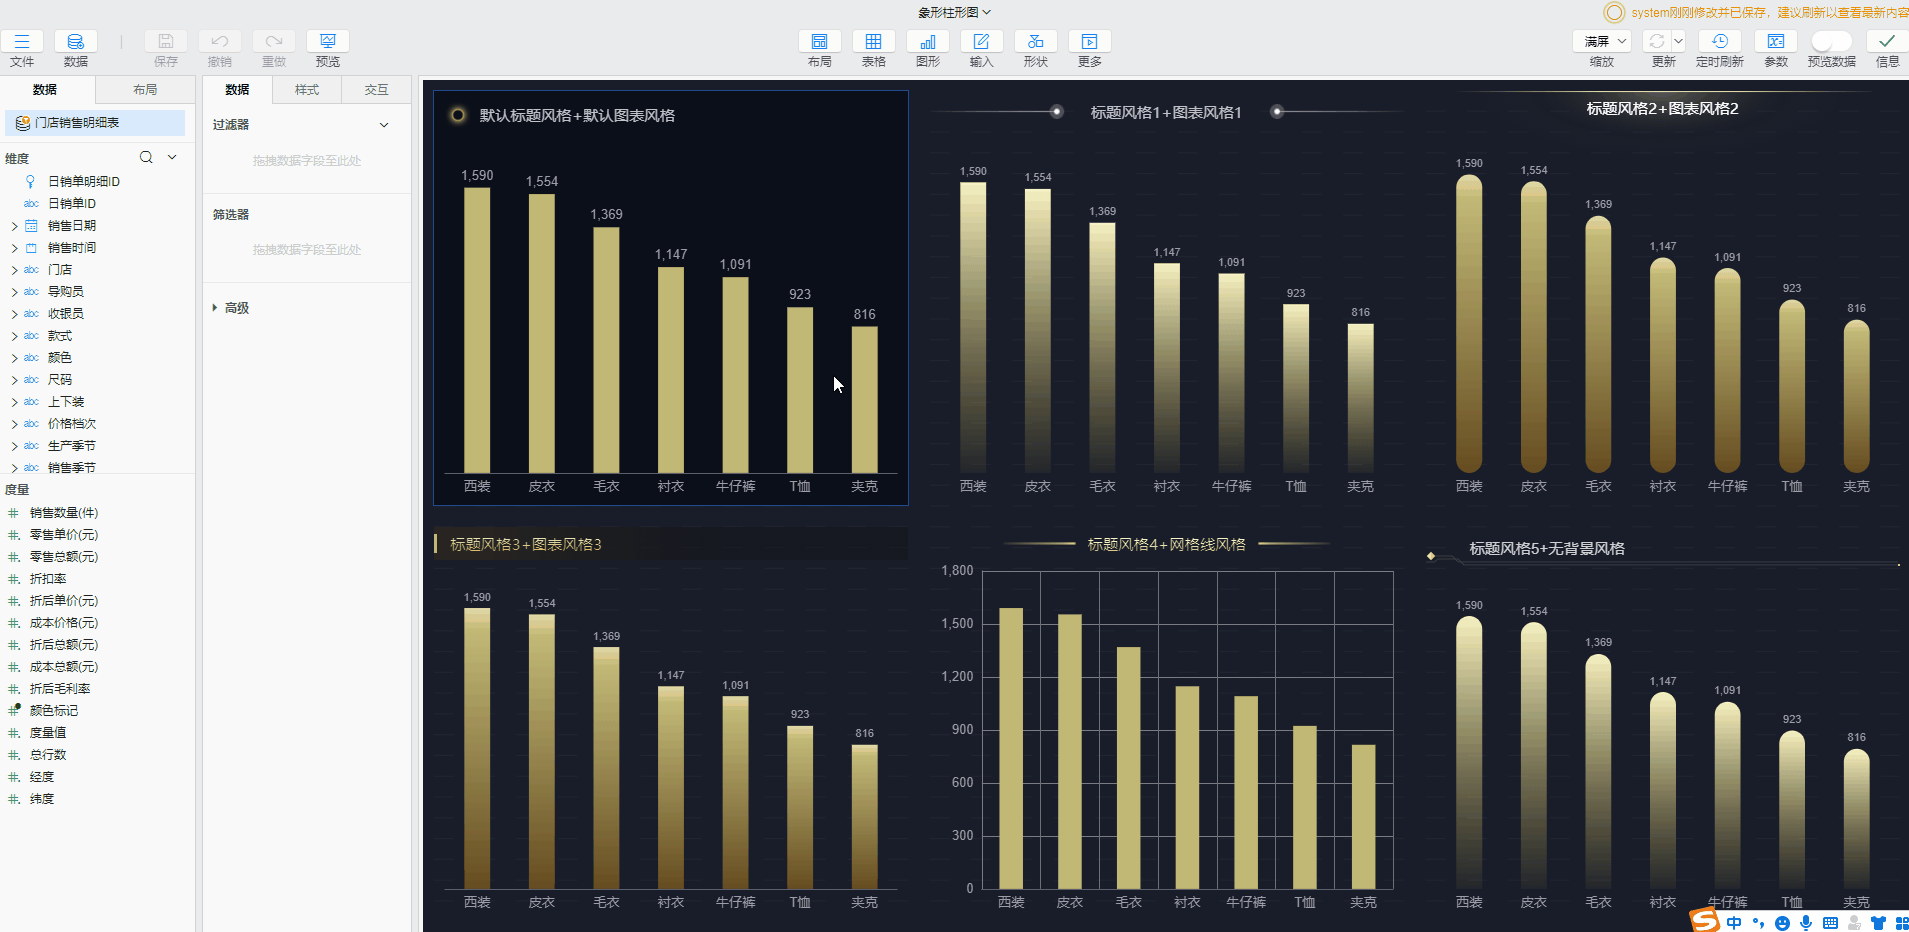Viewport: 1909px width, 932px height.
Task: Click the 输入 (Input) component icon
Action: tap(981, 42)
